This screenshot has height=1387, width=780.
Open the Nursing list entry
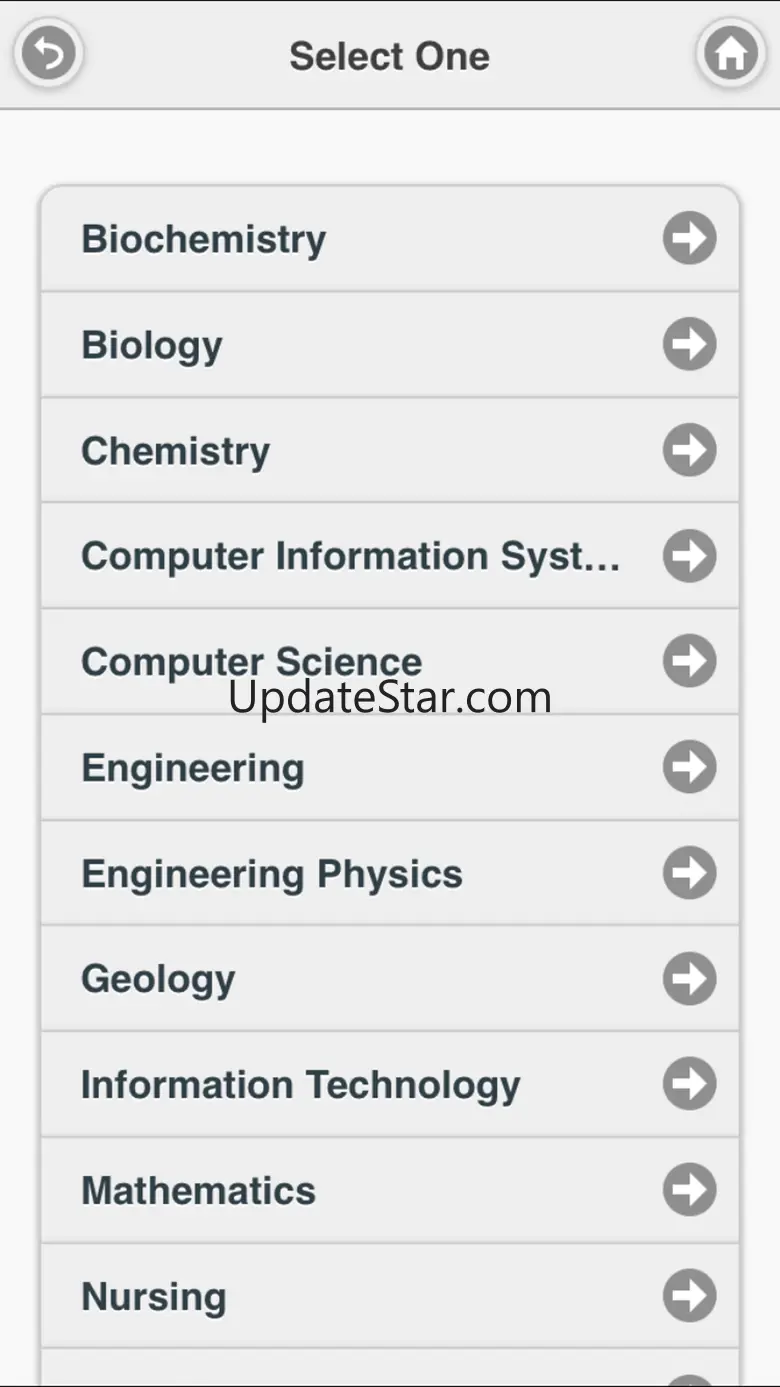click(154, 1297)
